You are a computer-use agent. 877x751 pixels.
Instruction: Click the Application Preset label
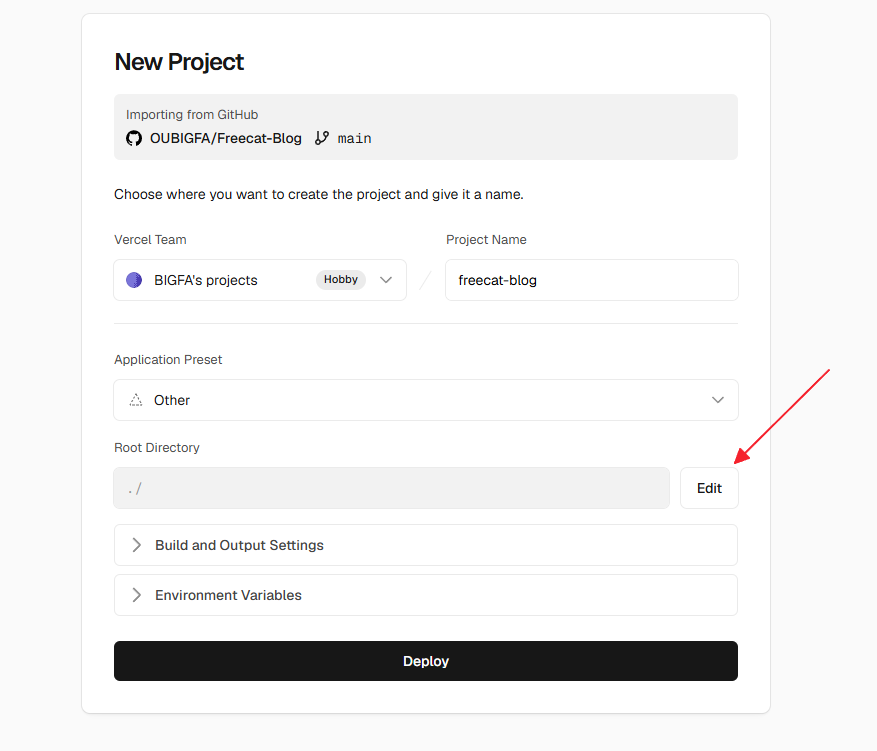point(168,360)
